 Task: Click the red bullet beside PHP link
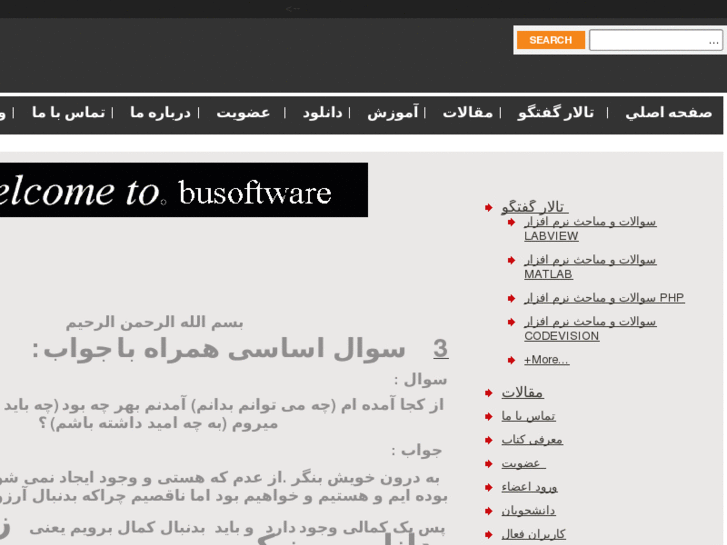pyautogui.click(x=511, y=298)
